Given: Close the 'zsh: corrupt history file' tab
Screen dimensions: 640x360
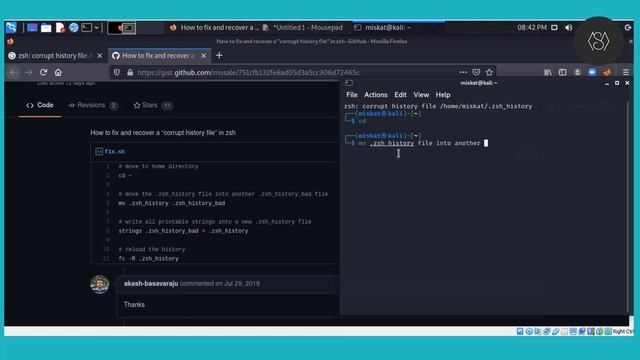Looking at the screenshot, I should pyautogui.click(x=100, y=56).
